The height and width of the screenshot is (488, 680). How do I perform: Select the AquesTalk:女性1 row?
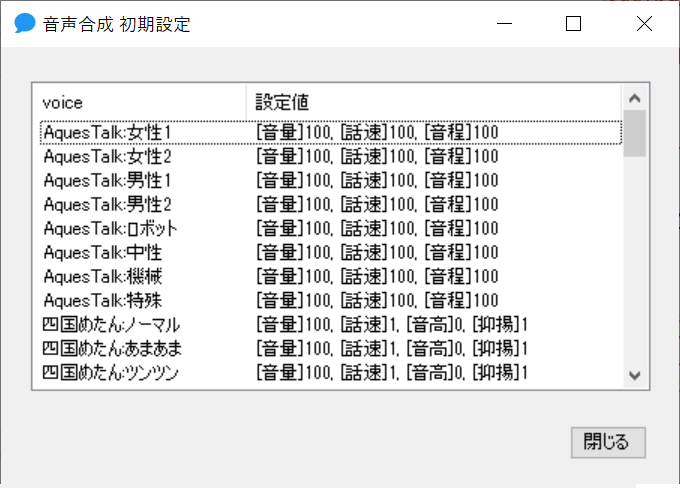pos(108,132)
